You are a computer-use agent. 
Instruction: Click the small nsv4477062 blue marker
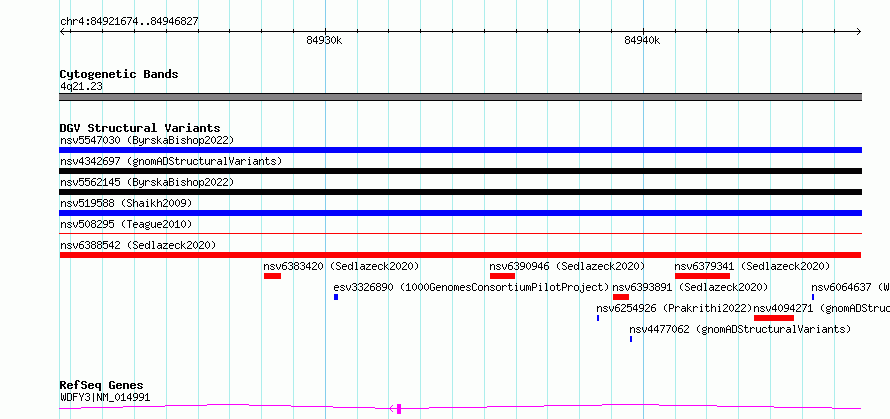[631, 339]
